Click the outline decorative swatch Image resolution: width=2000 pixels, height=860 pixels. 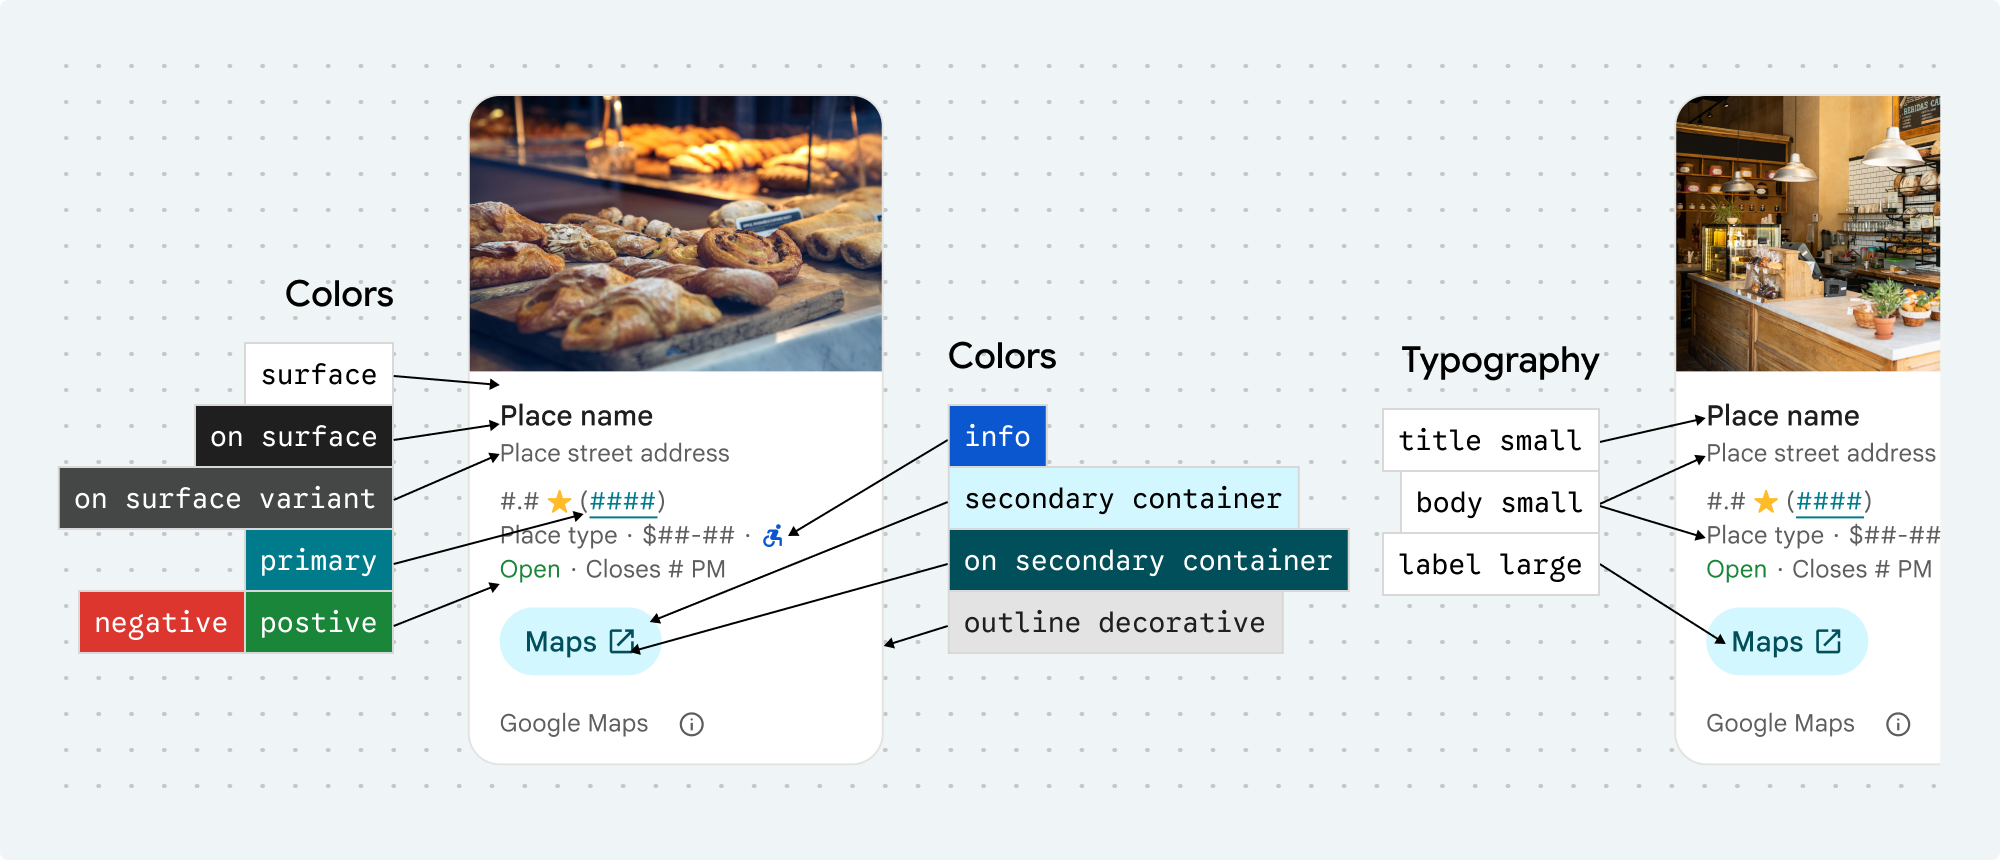coord(1115,622)
